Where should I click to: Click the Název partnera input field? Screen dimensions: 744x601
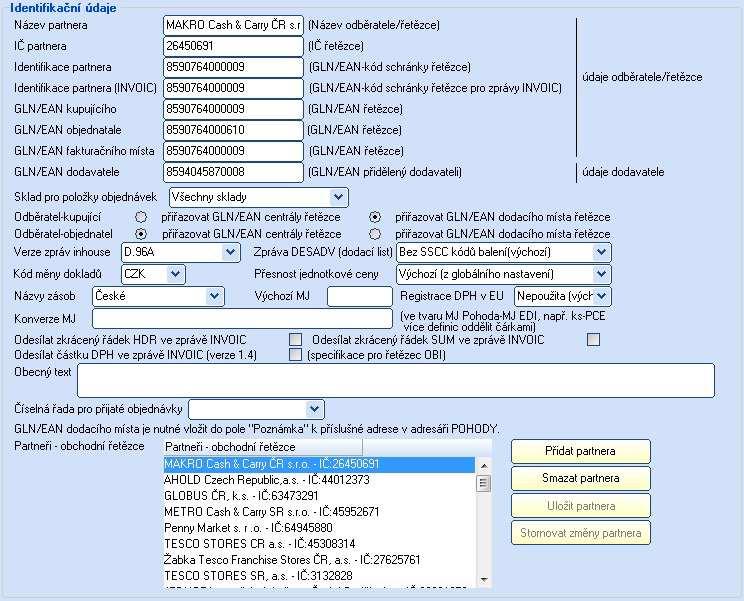(233, 25)
